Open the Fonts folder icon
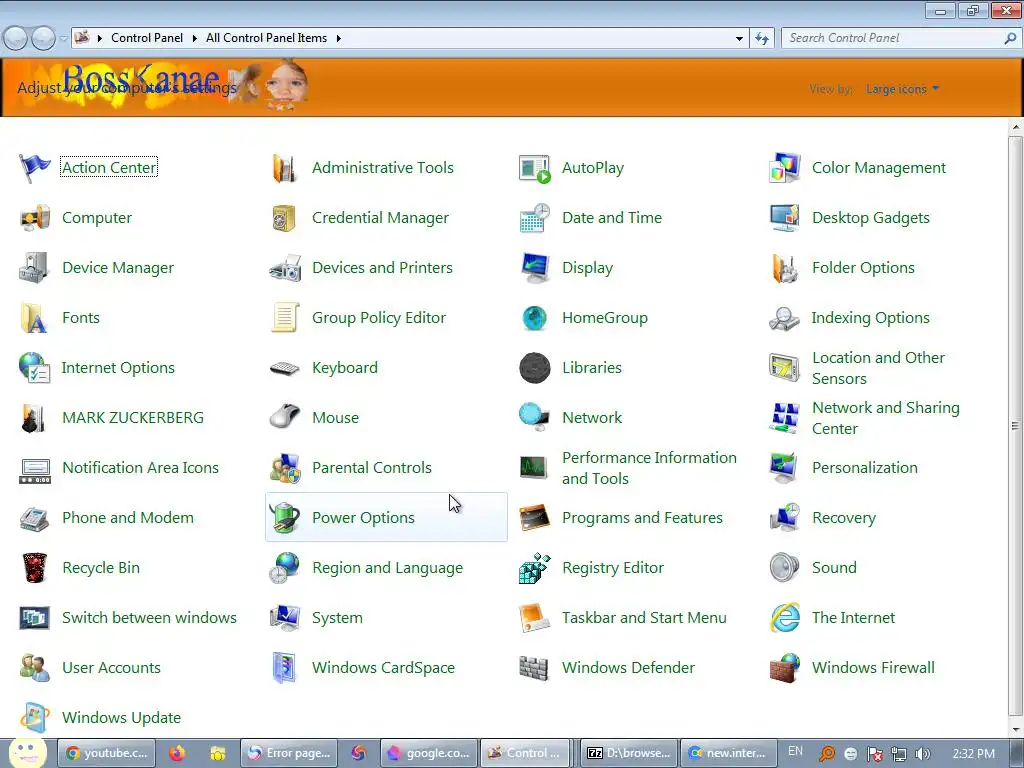The image size is (1024, 768). point(35,318)
